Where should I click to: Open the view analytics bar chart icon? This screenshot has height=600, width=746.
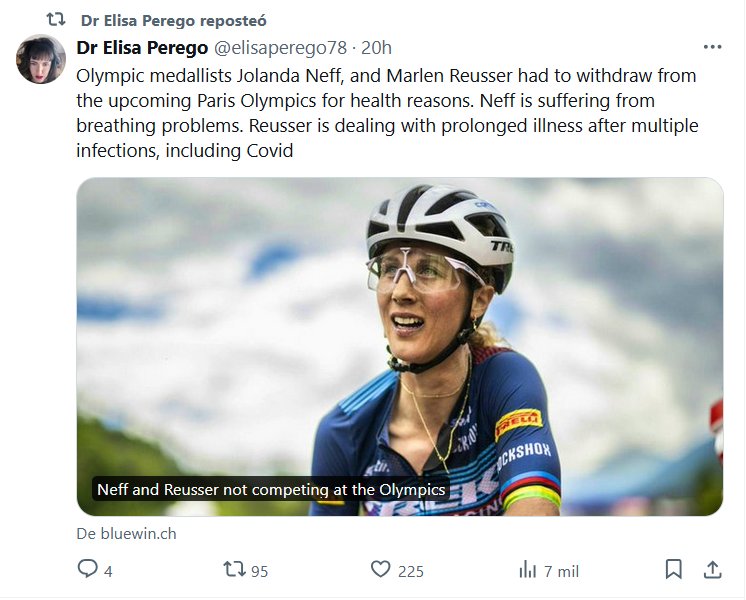click(x=528, y=570)
